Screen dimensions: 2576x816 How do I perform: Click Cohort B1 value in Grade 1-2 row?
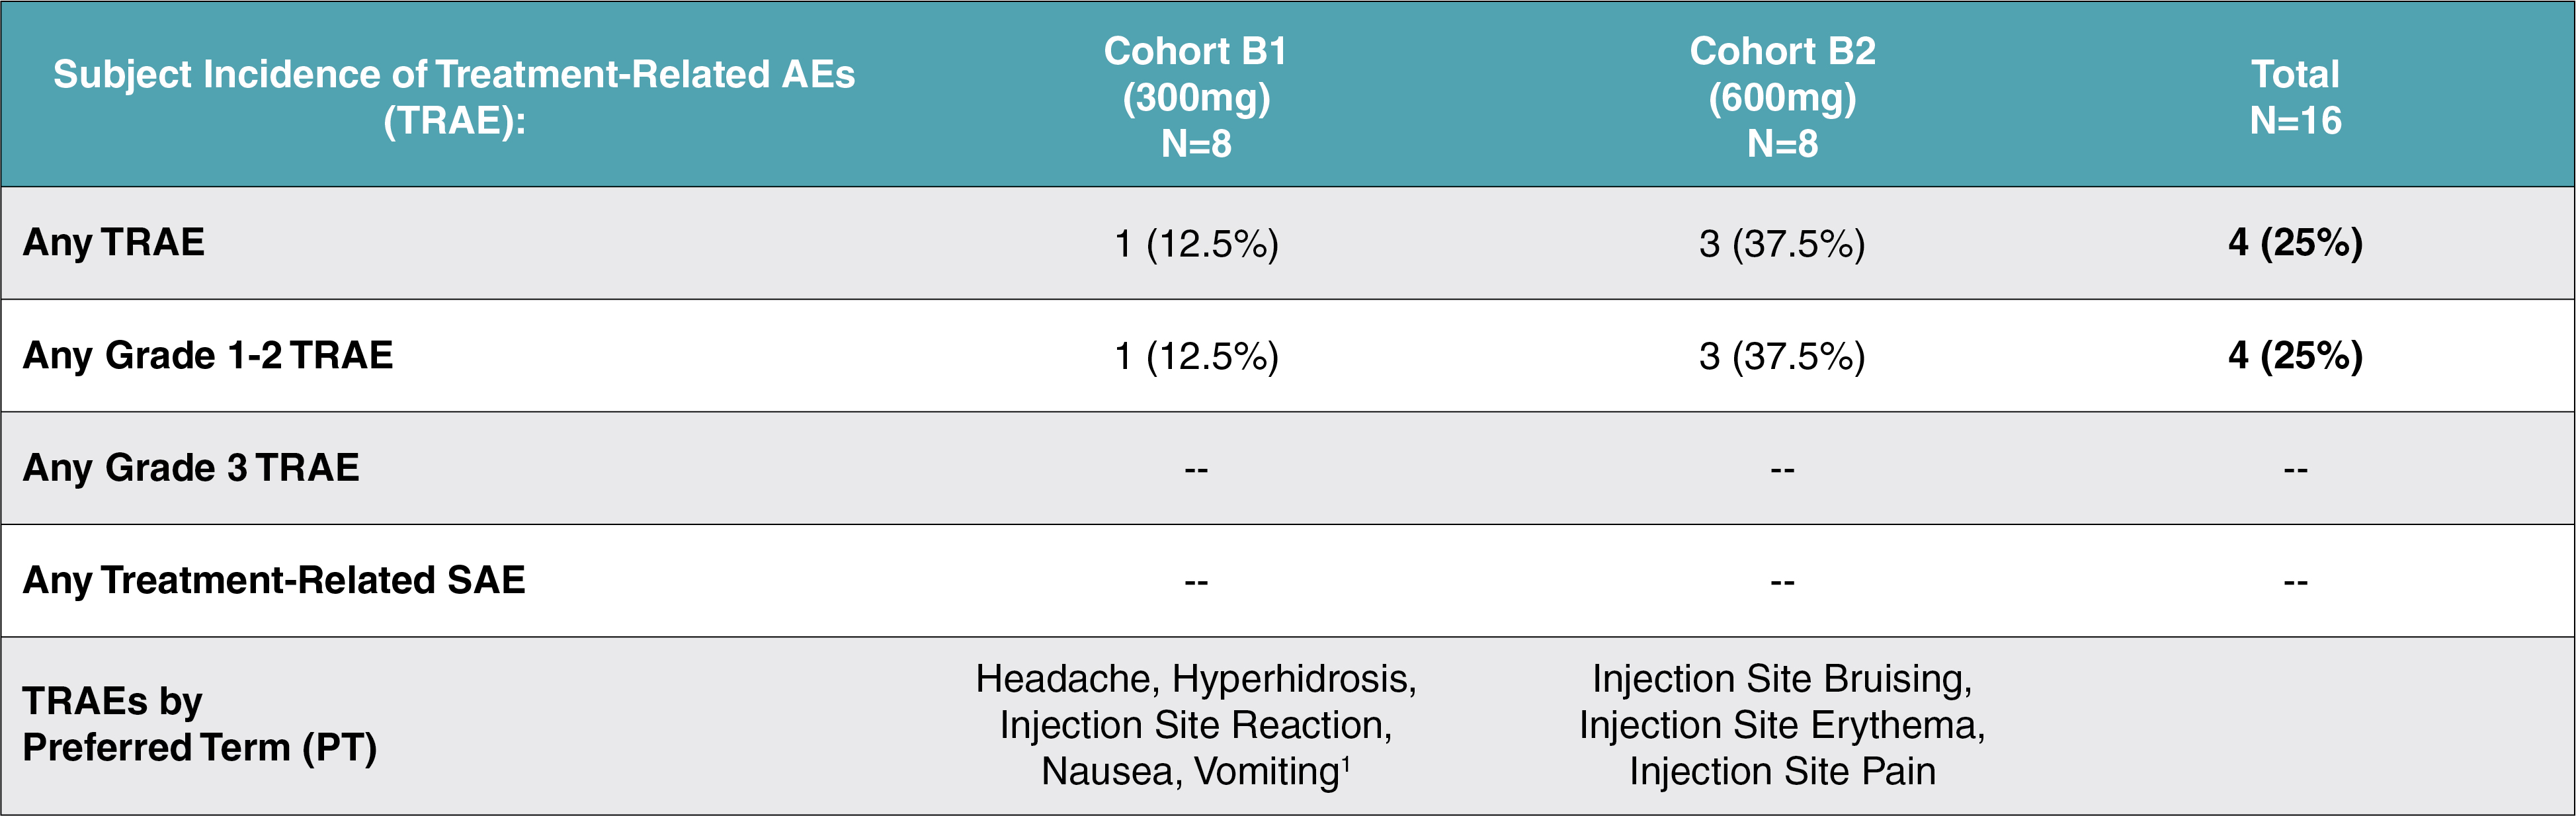(x=1196, y=357)
